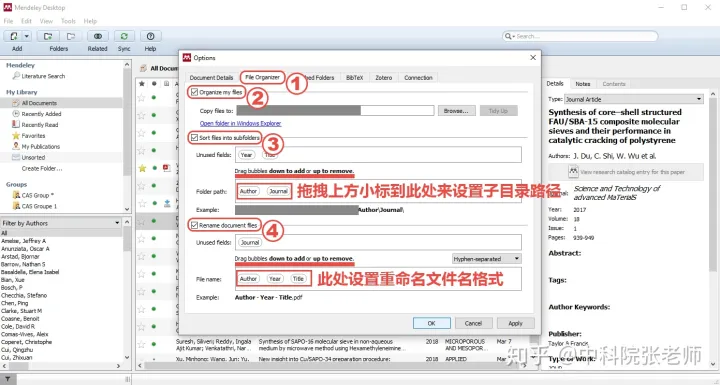Open the Help menu
This screenshot has height=385, width=720.
[x=90, y=21]
